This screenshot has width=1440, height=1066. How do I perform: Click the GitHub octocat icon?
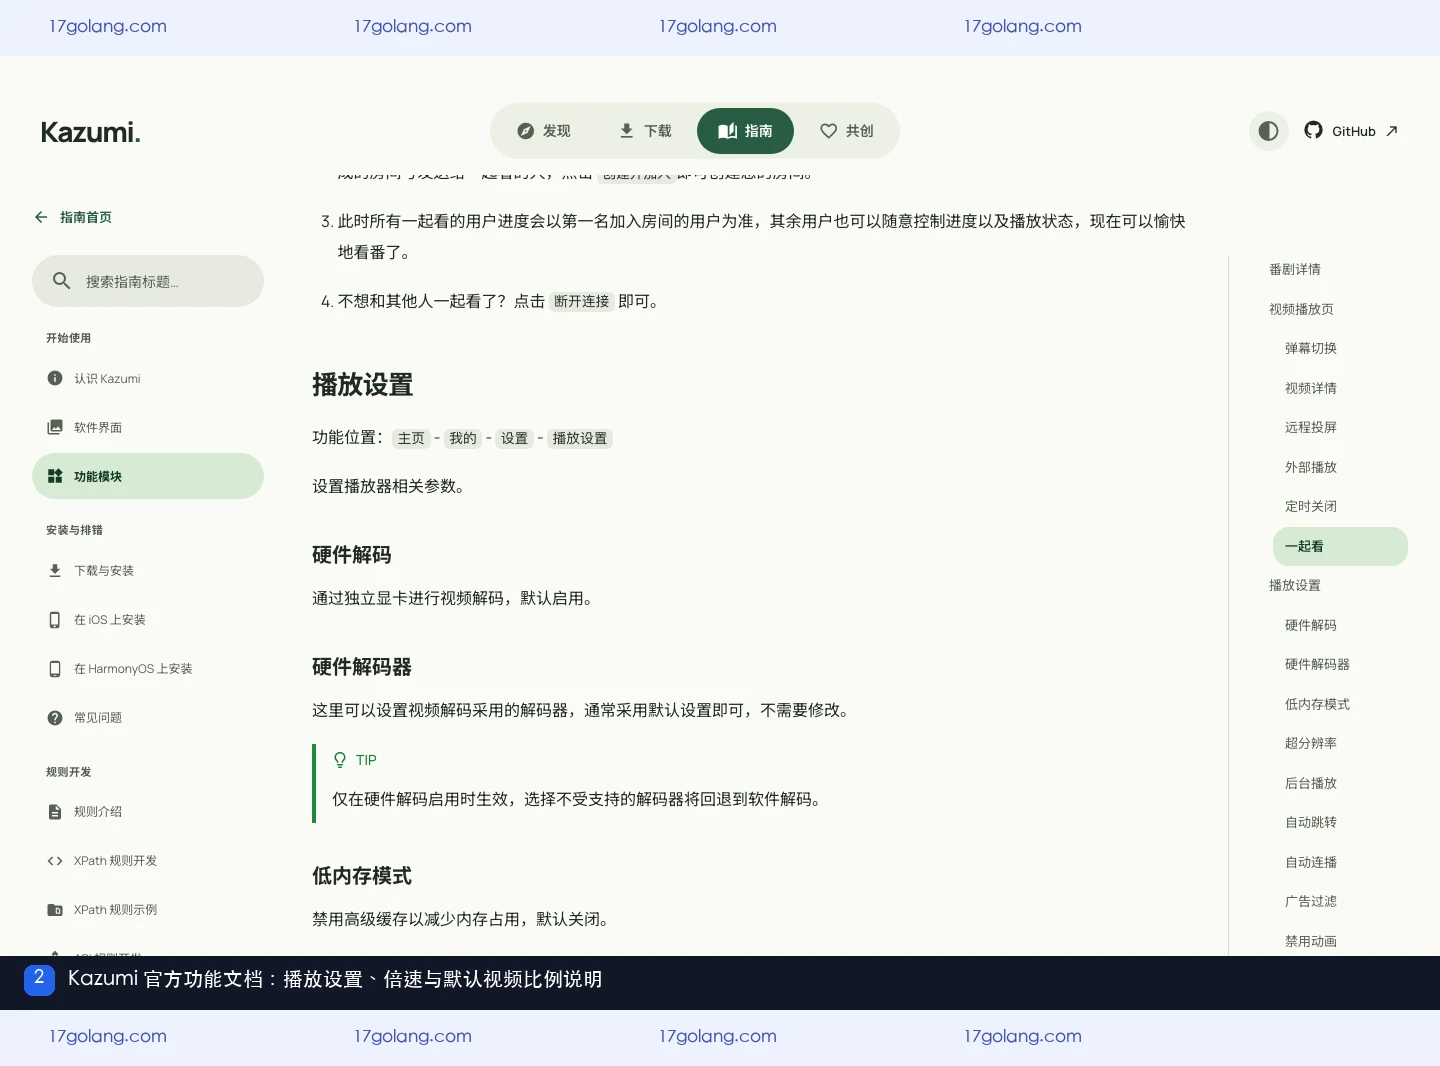click(1313, 130)
